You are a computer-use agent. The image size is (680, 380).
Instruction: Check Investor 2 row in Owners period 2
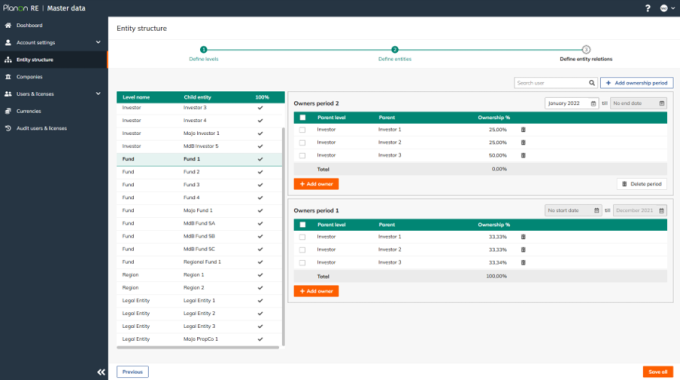[x=302, y=143]
